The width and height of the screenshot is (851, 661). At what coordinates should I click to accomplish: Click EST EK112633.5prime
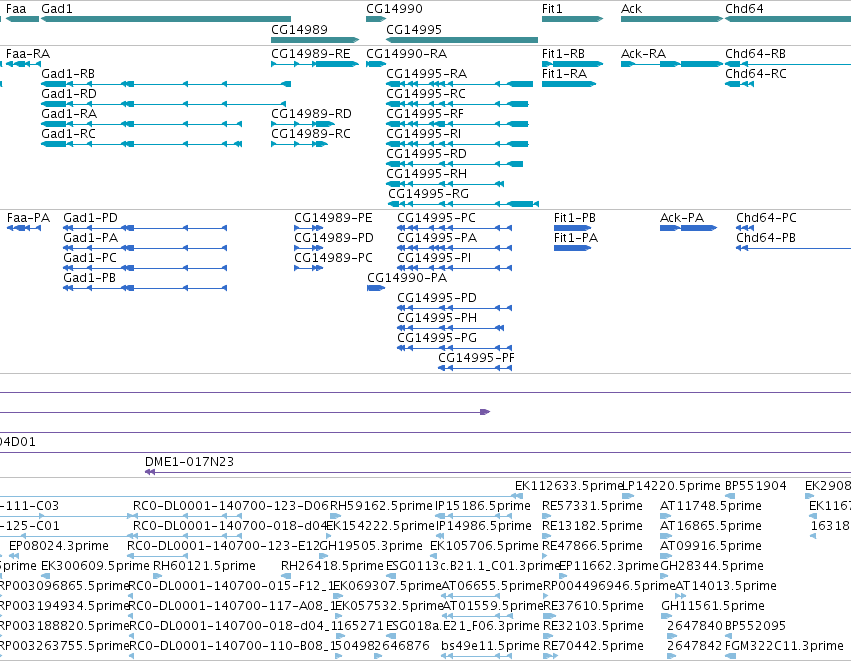568,486
